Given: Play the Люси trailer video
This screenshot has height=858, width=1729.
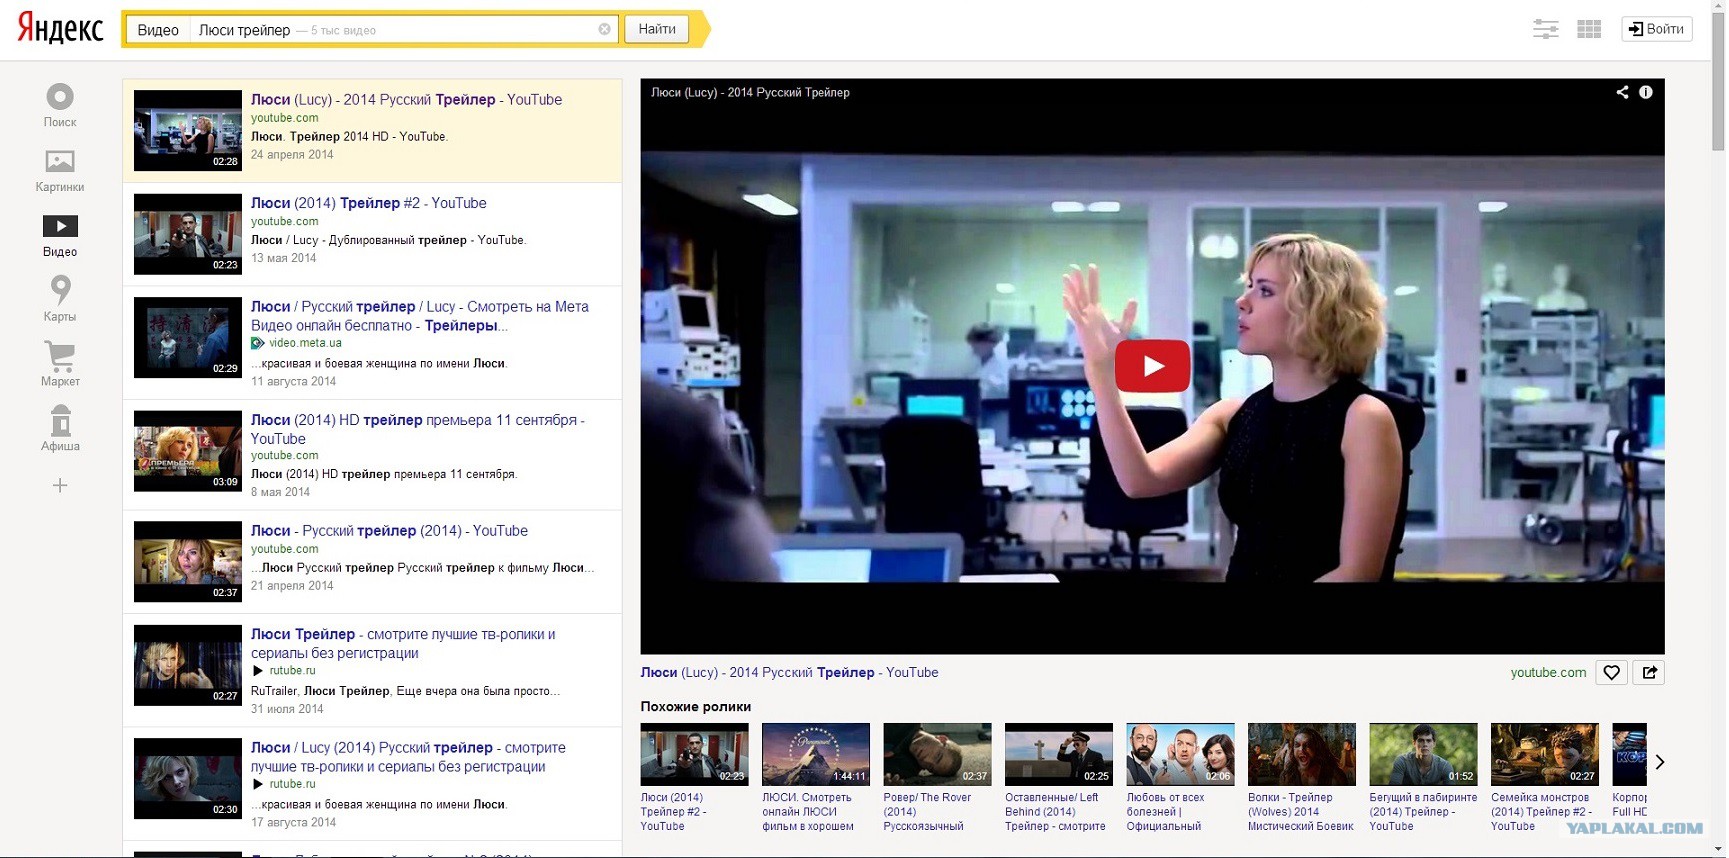Looking at the screenshot, I should (1152, 366).
